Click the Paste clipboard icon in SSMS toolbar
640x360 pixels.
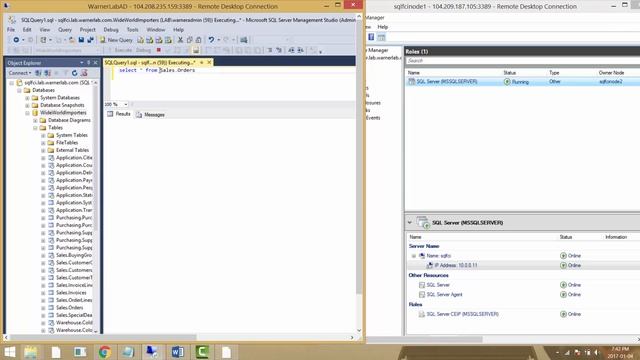coord(198,40)
